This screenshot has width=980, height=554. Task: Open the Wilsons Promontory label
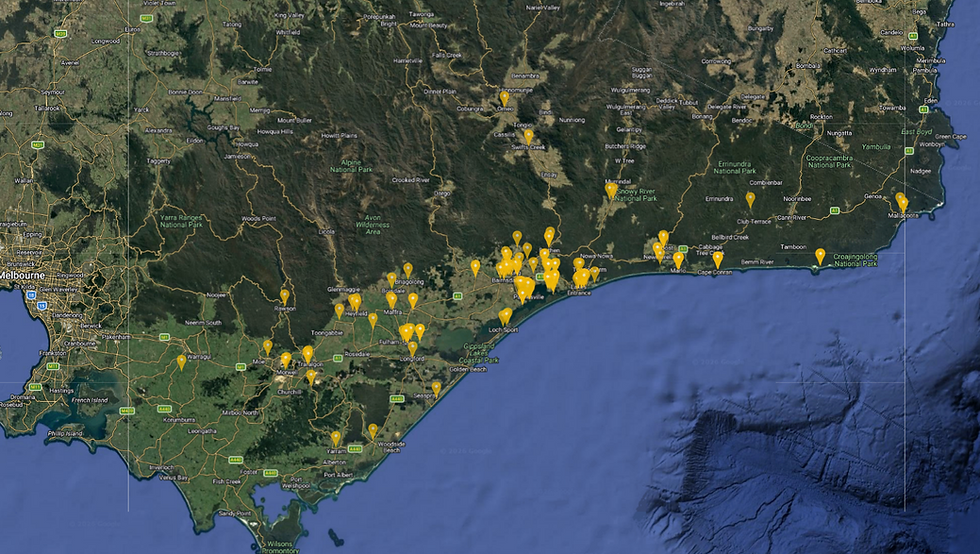279,547
